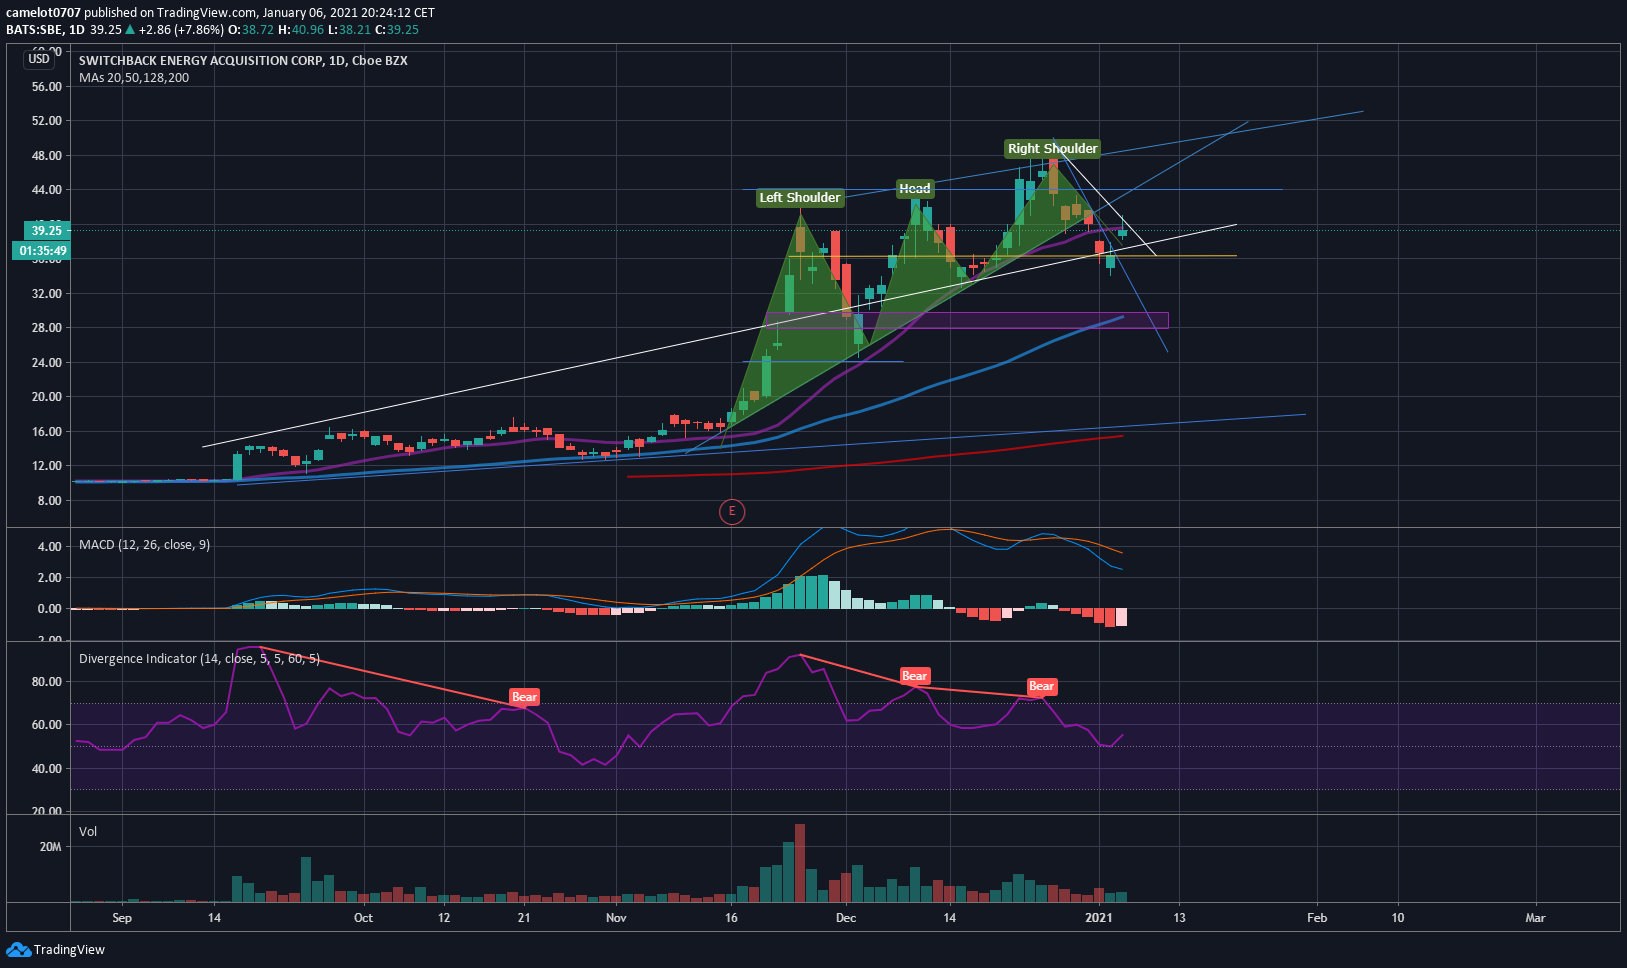The height and width of the screenshot is (968, 1627).
Task: Click the Bear divergence label near Dec 10
Action: pos(914,676)
